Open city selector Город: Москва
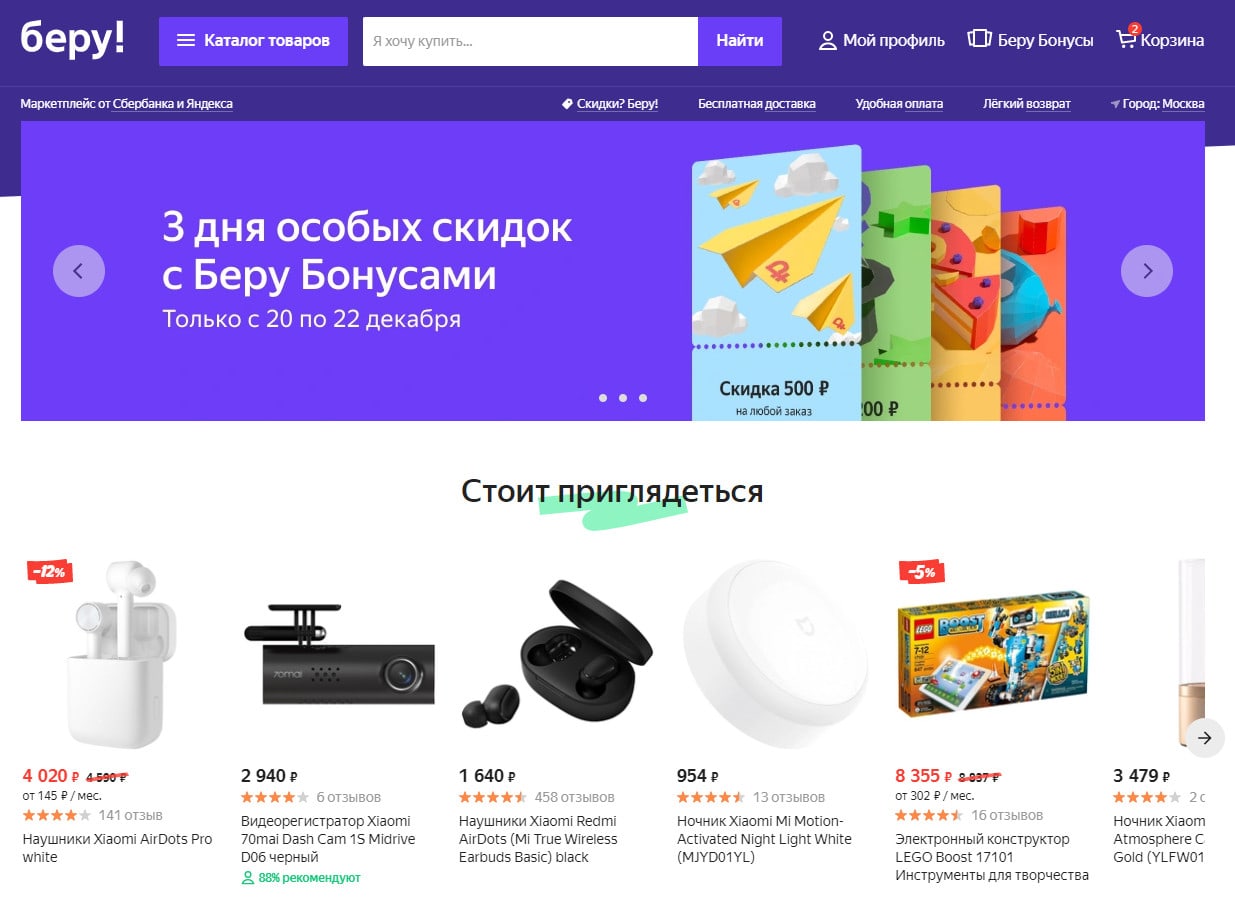This screenshot has width=1235, height=907. pyautogui.click(x=1157, y=104)
